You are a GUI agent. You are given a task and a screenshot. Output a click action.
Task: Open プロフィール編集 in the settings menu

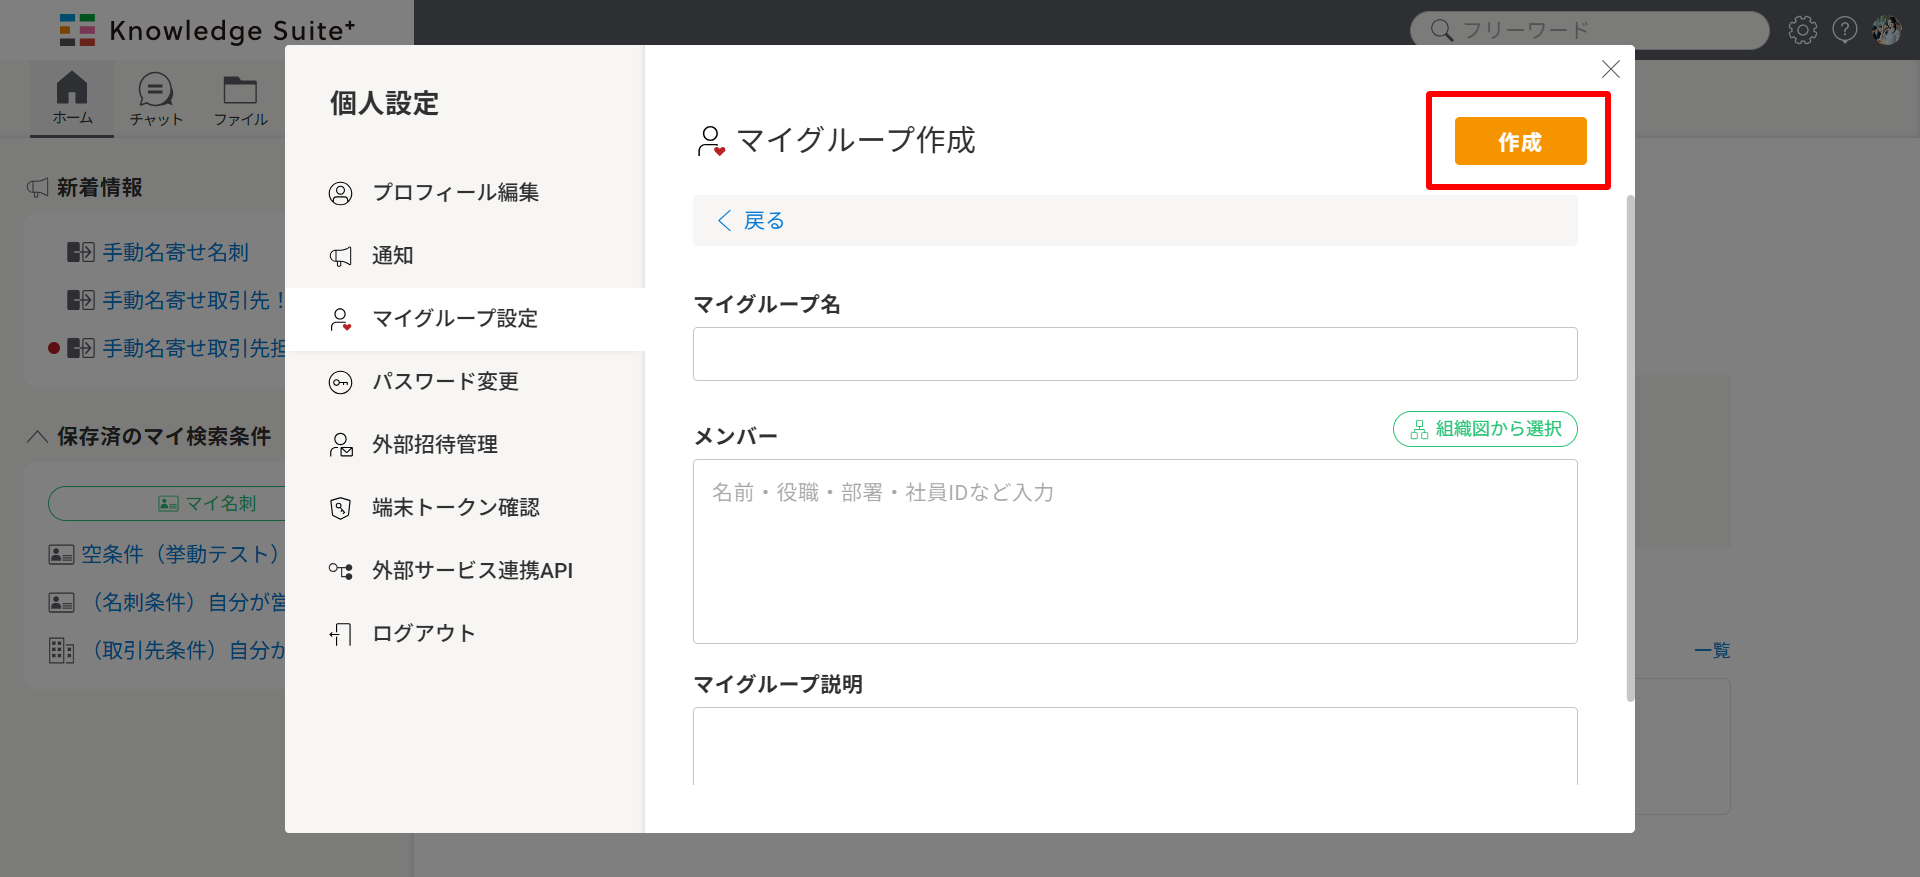click(455, 192)
